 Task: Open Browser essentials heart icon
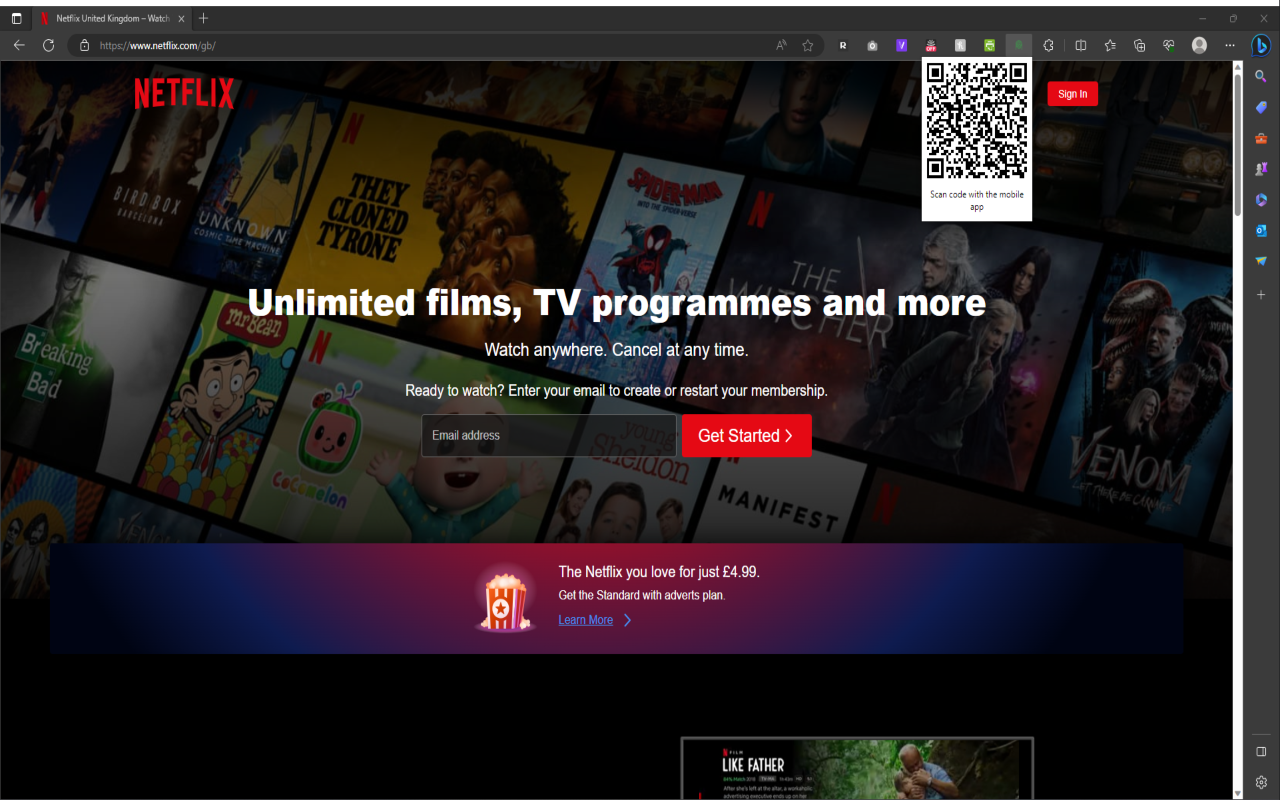coord(1168,45)
